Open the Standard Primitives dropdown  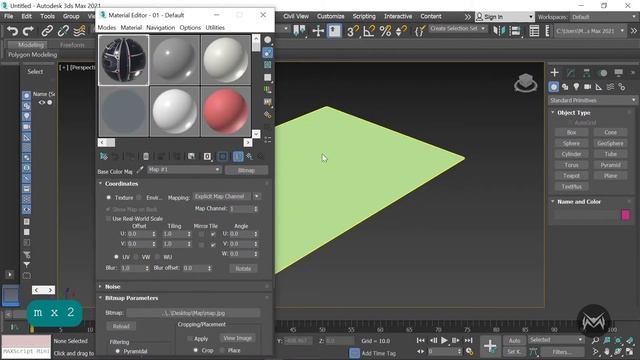tap(593, 100)
